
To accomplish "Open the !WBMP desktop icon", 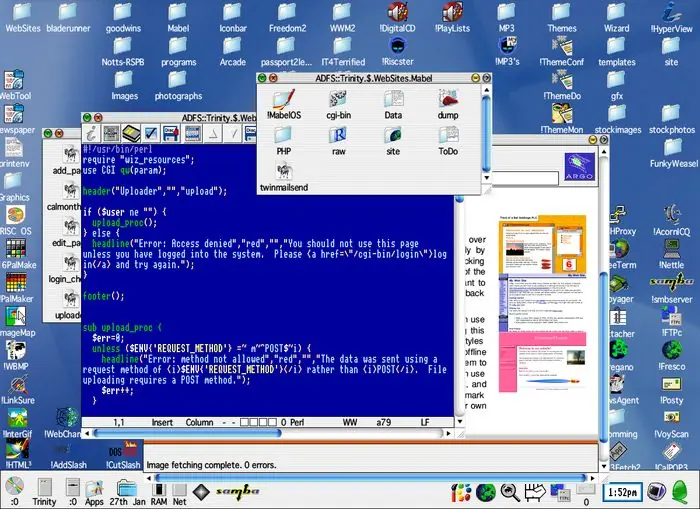I will point(16,356).
